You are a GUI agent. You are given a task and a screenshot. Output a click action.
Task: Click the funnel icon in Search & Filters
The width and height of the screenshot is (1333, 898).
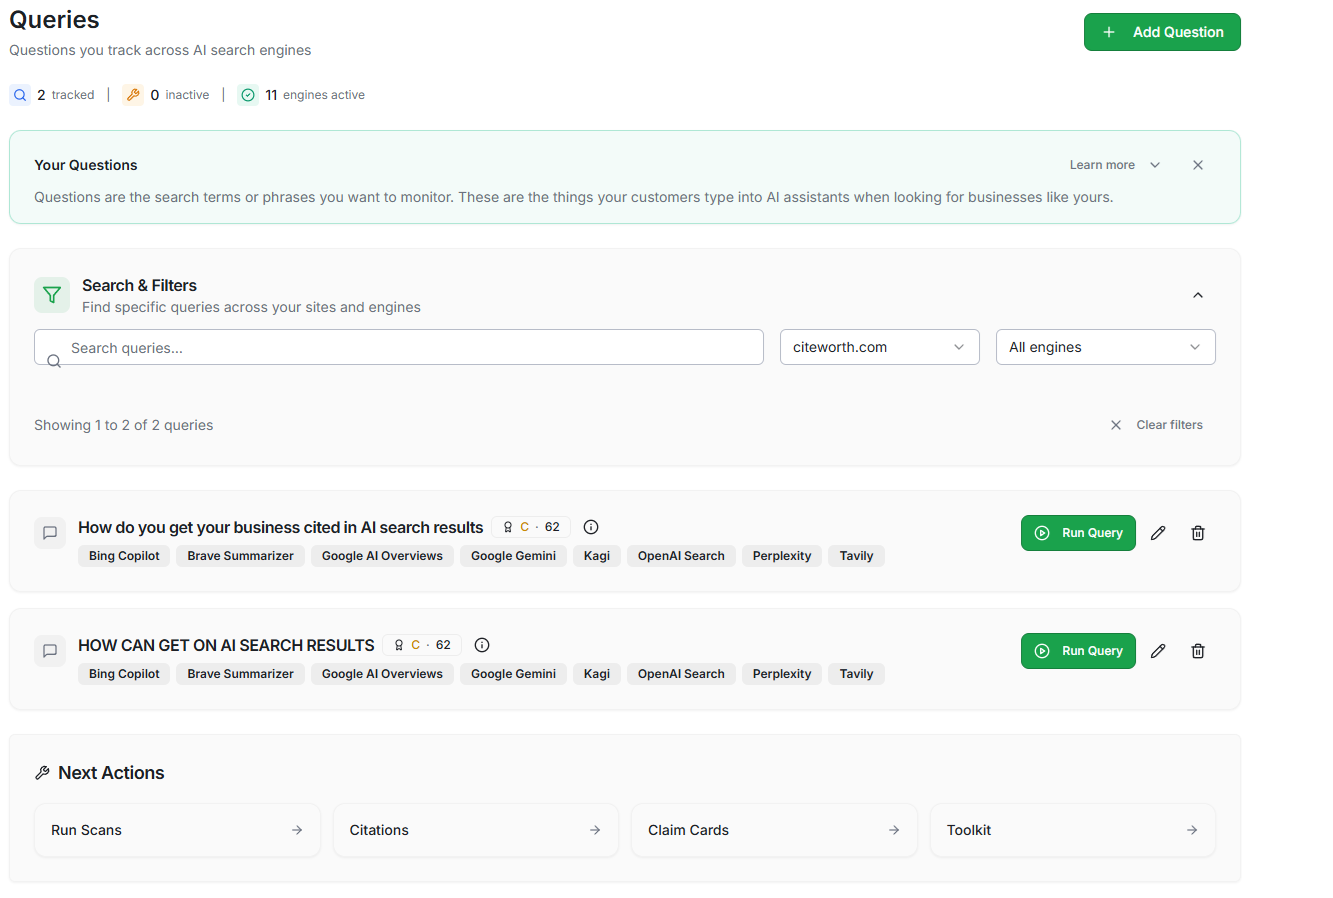(51, 295)
